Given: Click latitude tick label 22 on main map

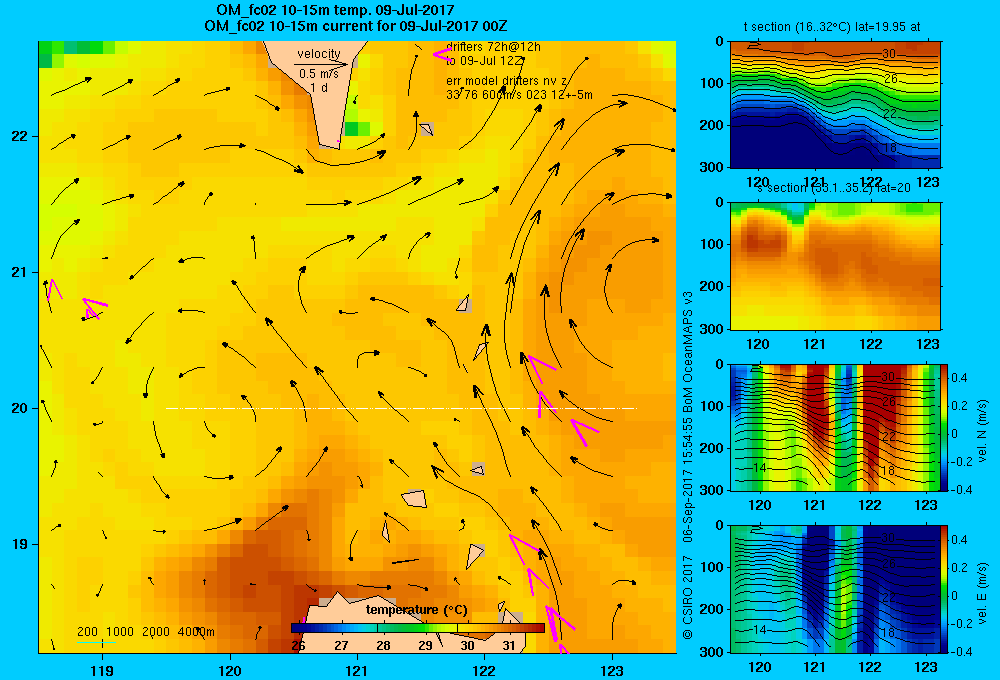Looking at the screenshot, I should coord(20,137).
